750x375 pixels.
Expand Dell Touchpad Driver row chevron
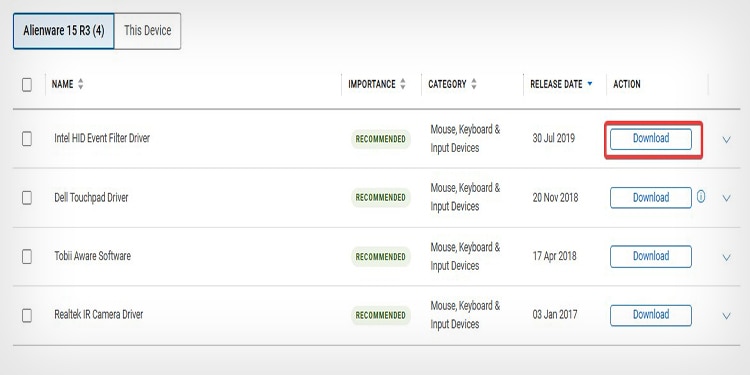(726, 198)
